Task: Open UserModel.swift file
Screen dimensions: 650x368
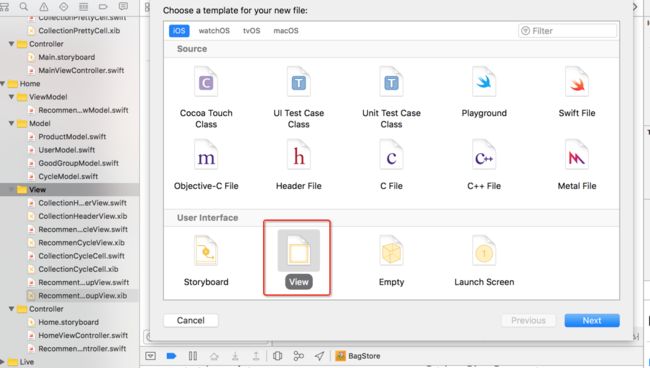Action: (66, 150)
